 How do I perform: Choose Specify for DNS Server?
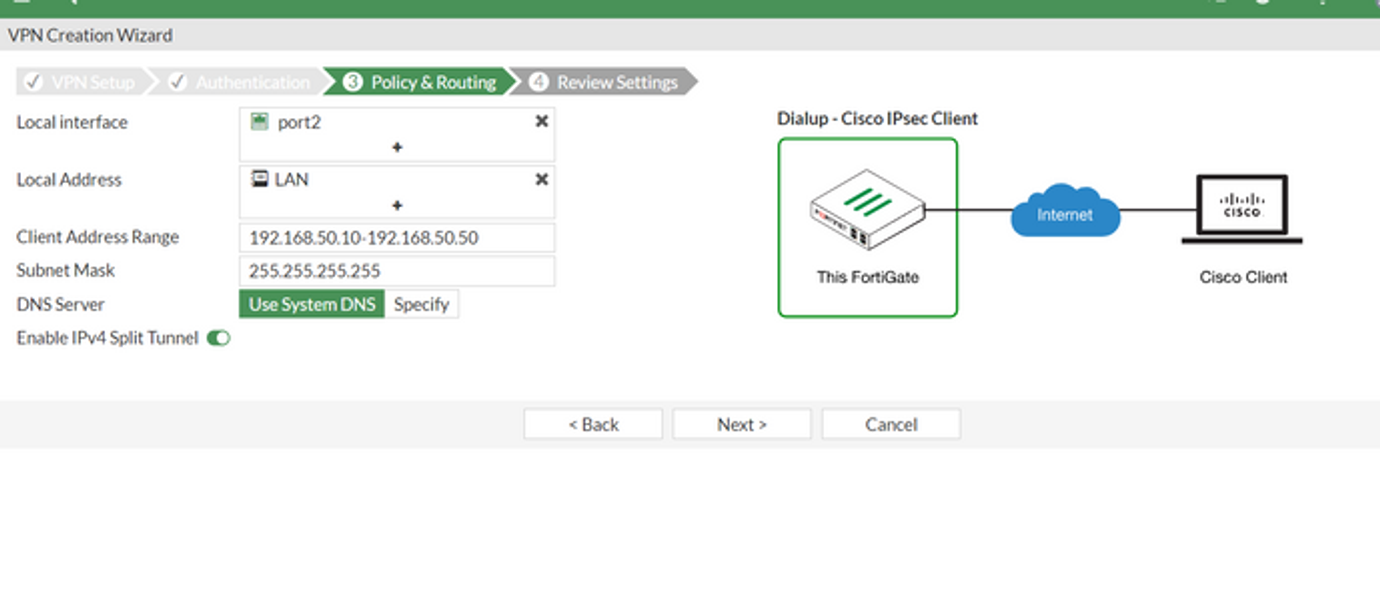click(x=421, y=304)
